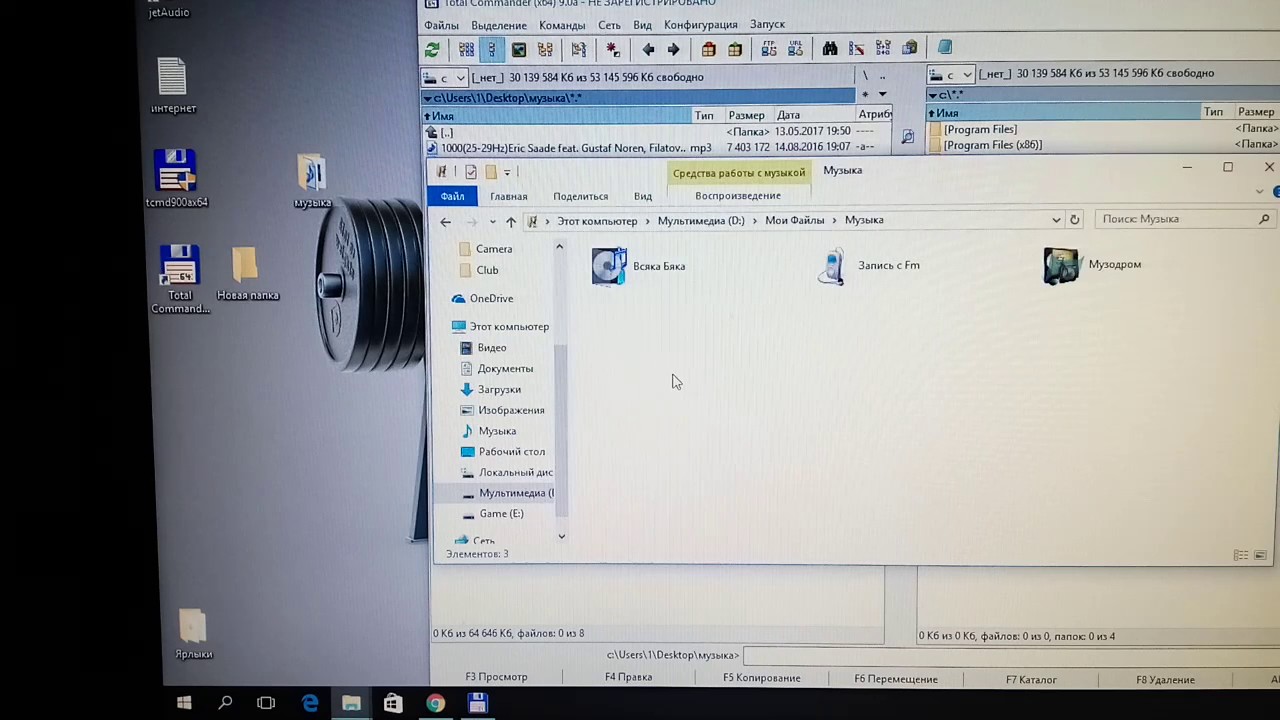Open Chrome from the taskbar
The width and height of the screenshot is (1280, 720).
[x=434, y=703]
